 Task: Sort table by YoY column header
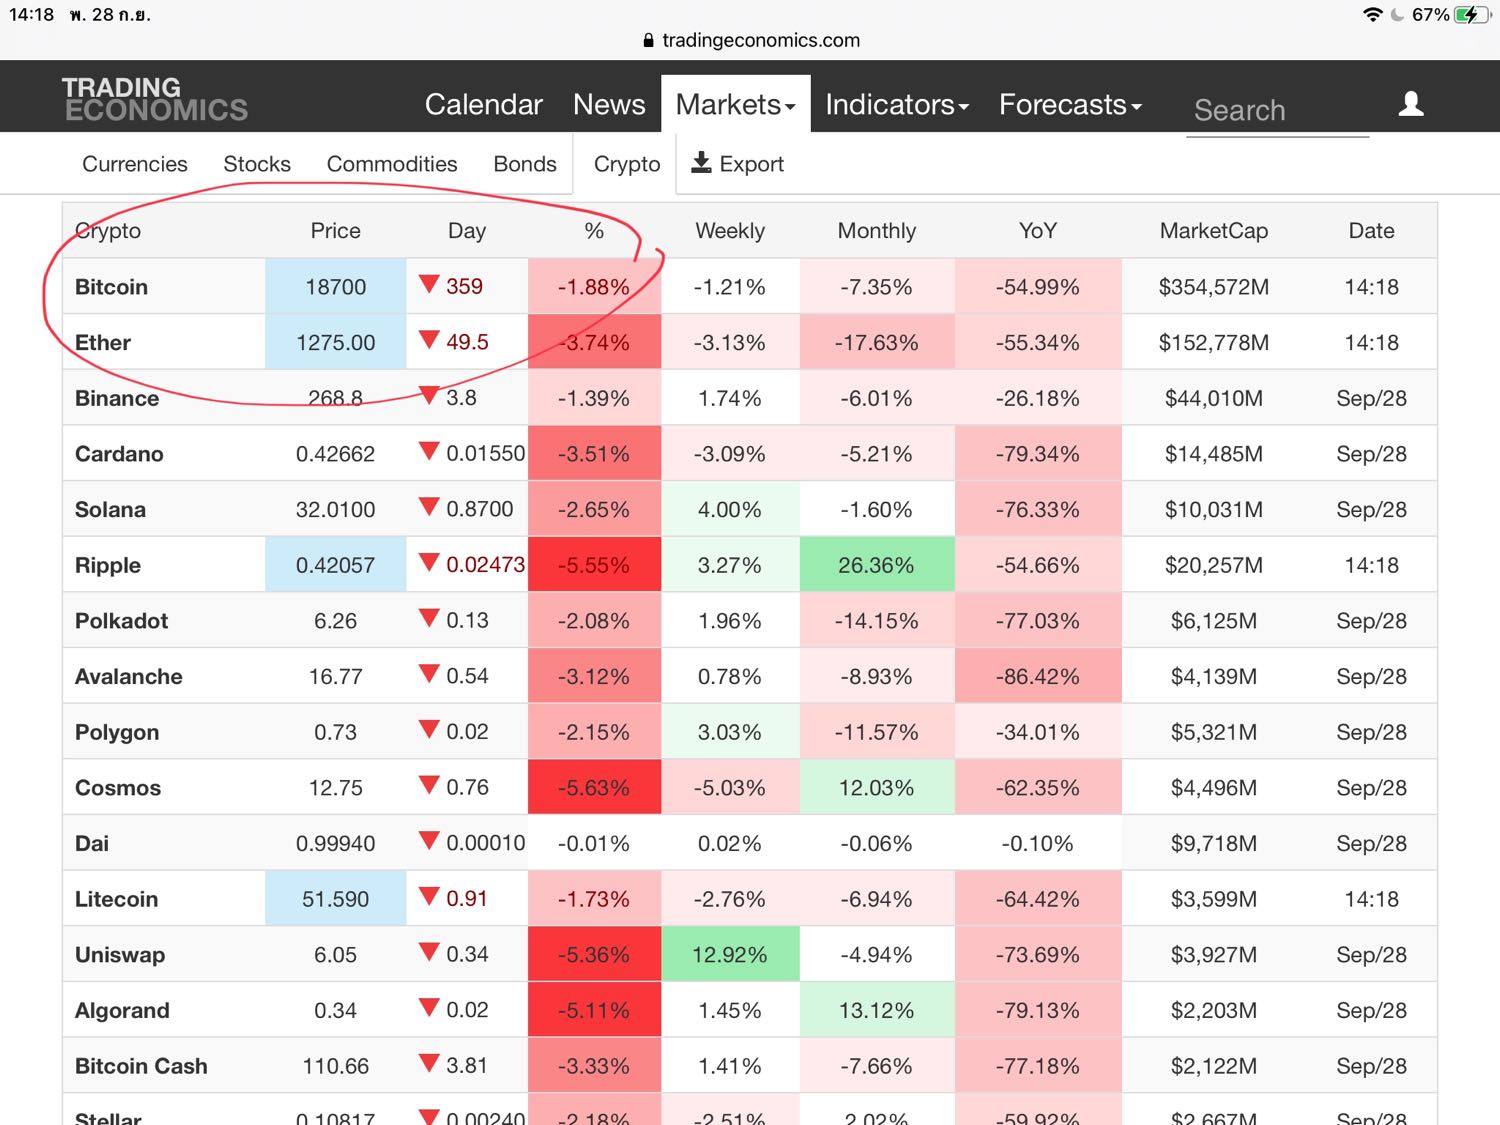[1037, 231]
